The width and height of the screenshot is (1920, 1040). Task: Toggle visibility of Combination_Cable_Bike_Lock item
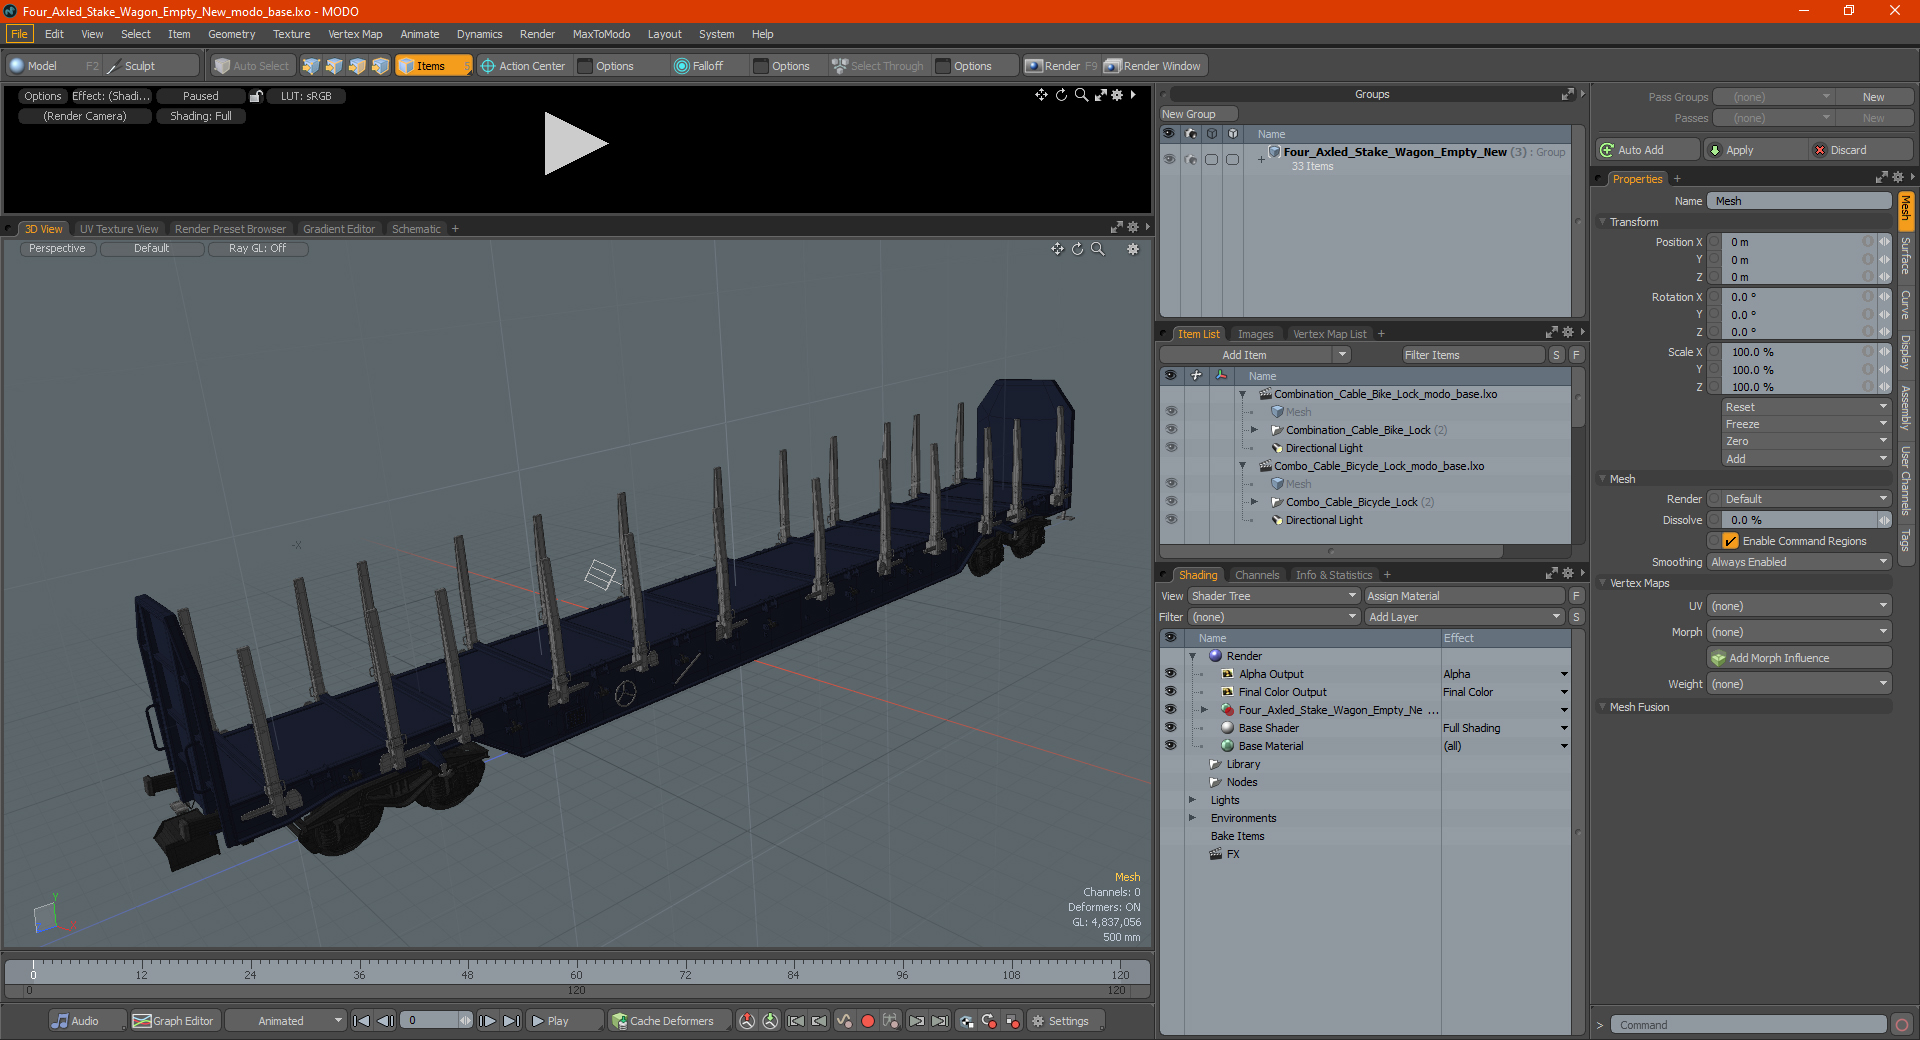pyautogui.click(x=1170, y=430)
